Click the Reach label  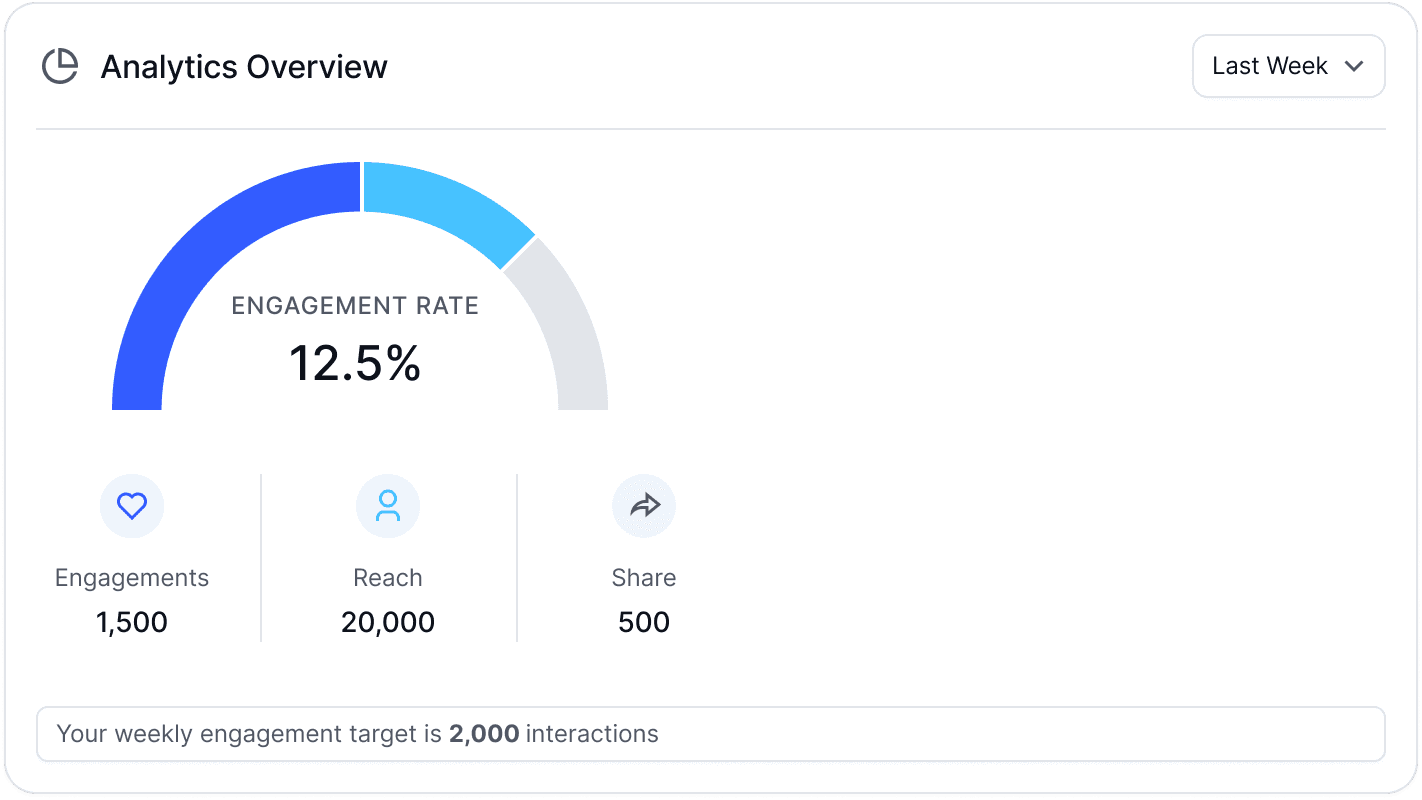pos(388,578)
